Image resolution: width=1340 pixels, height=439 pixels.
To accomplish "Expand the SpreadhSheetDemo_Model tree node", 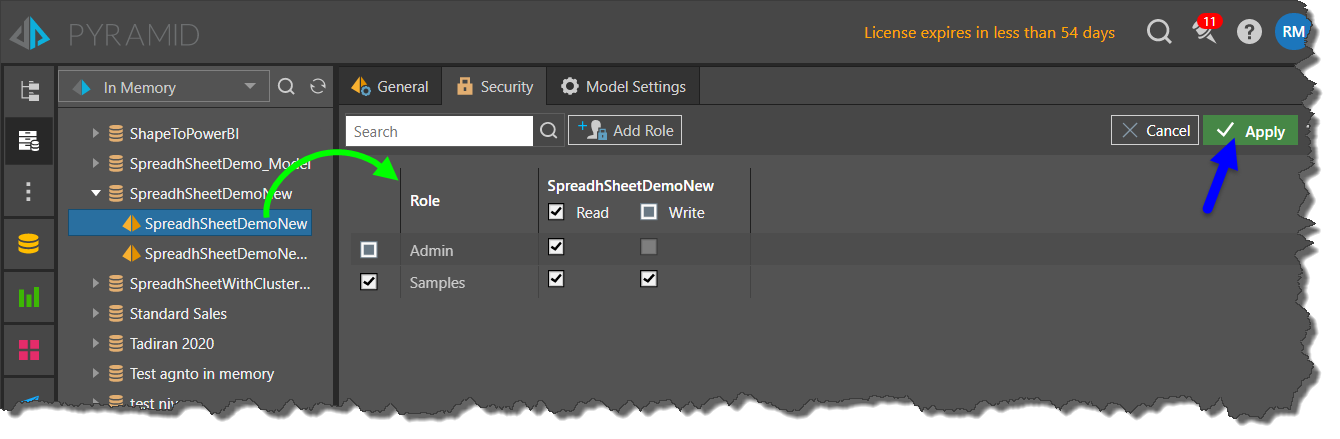I will pos(96,163).
